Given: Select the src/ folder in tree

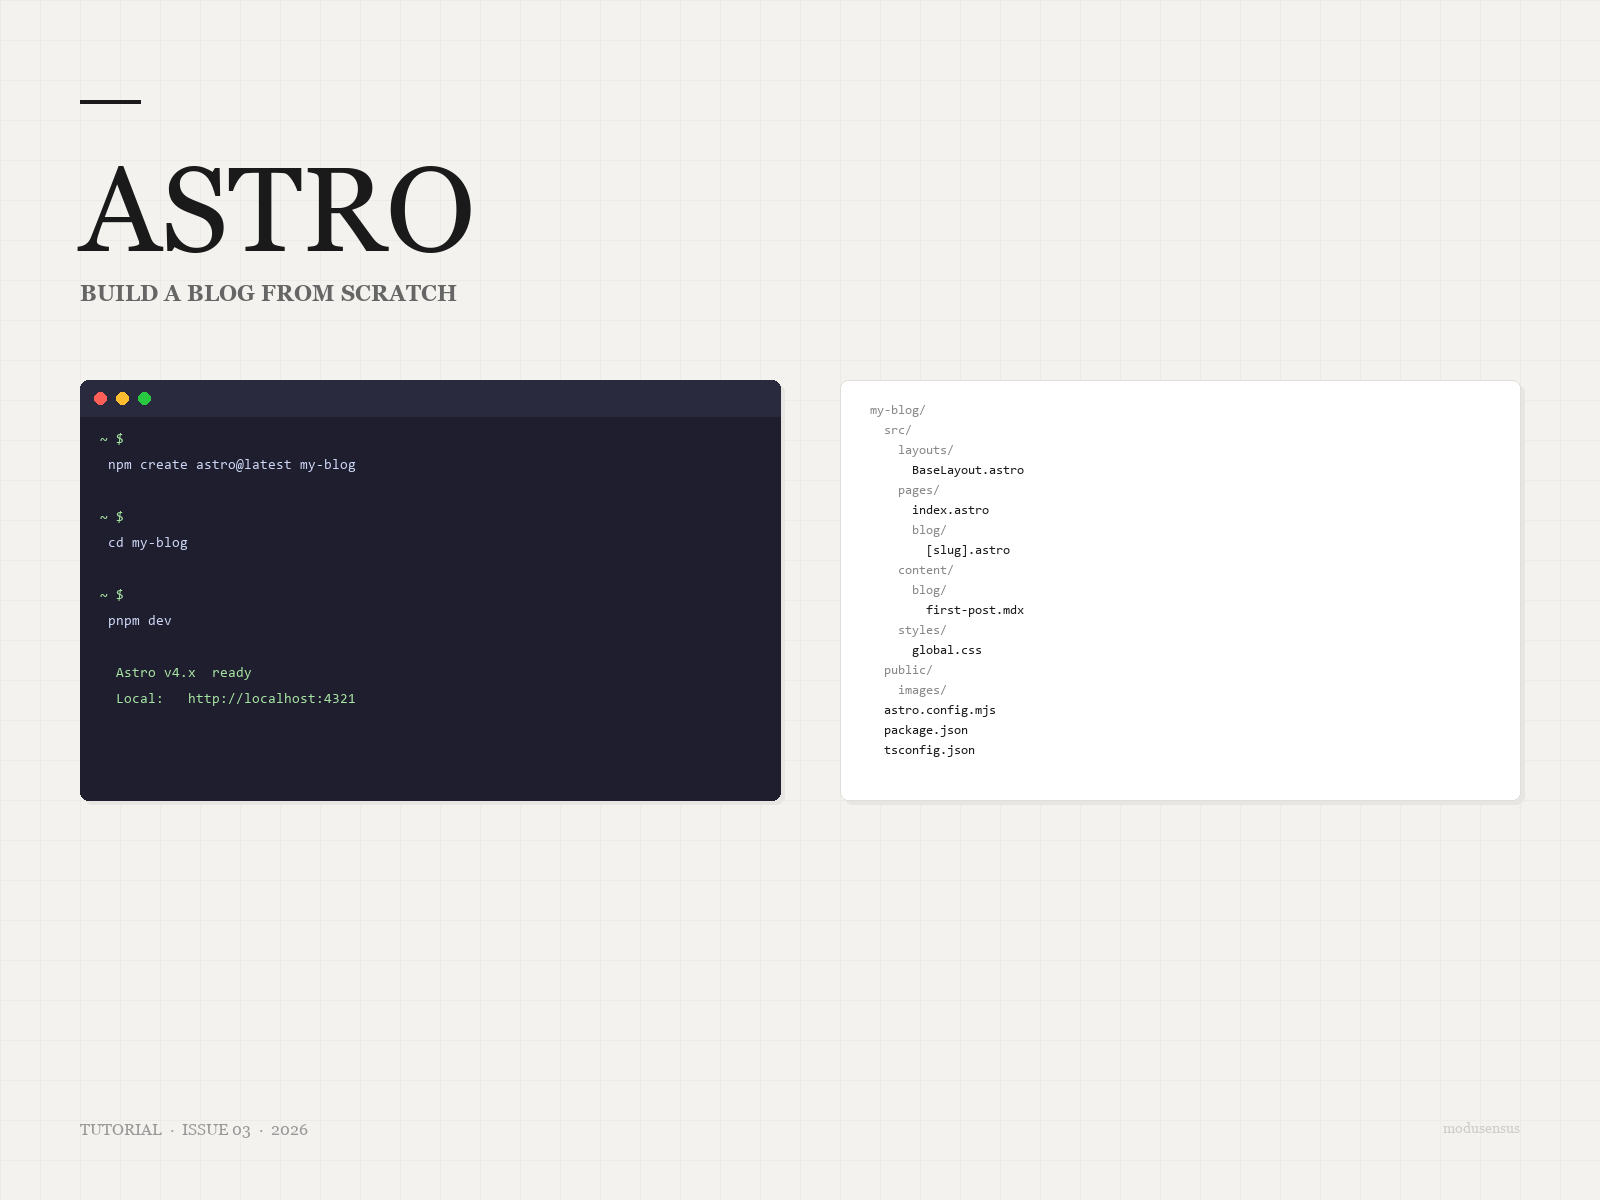Looking at the screenshot, I should (898, 430).
